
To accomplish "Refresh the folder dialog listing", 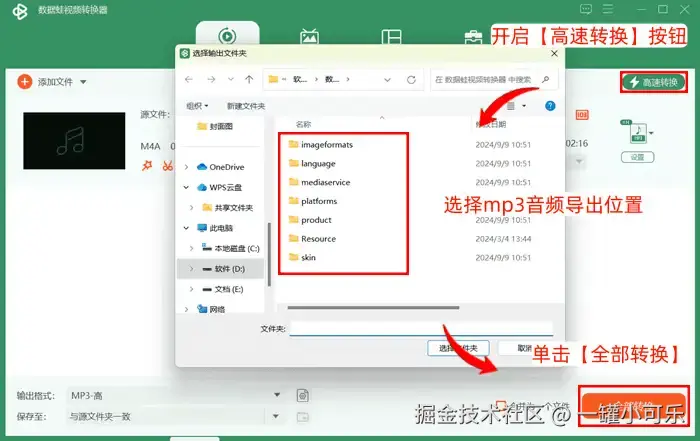I will pyautogui.click(x=411, y=79).
